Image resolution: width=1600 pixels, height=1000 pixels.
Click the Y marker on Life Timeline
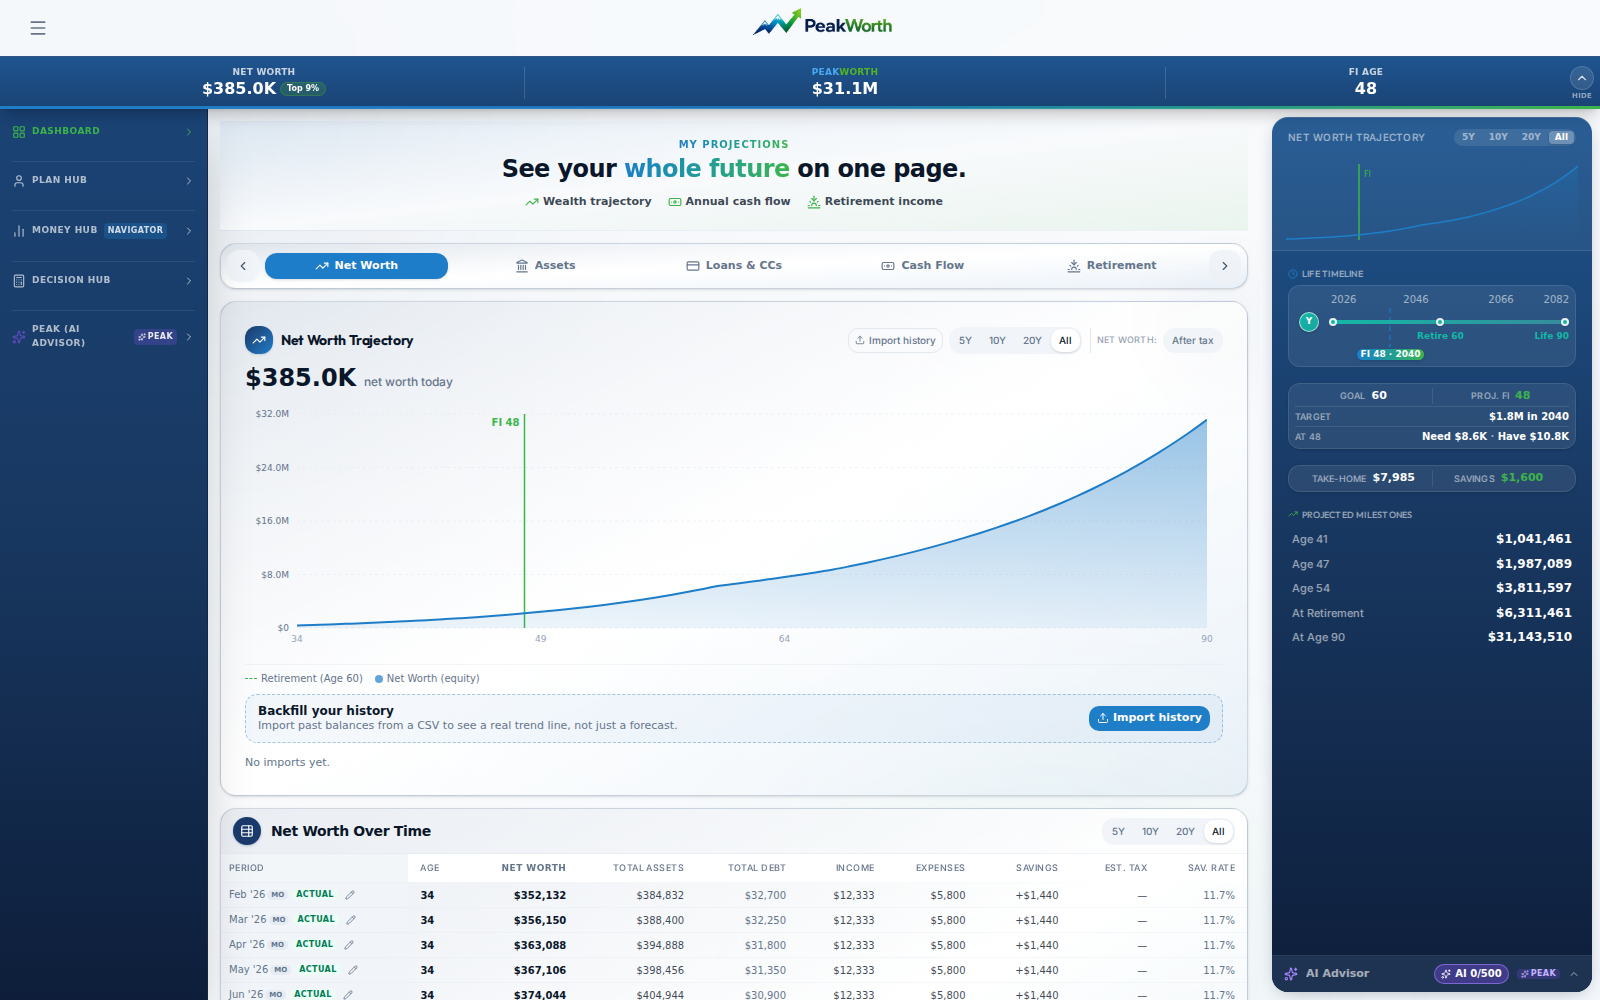[1308, 321]
